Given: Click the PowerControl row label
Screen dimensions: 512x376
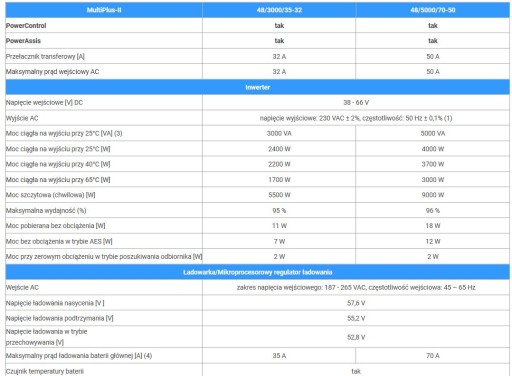Looking at the screenshot, I should 26,26.
